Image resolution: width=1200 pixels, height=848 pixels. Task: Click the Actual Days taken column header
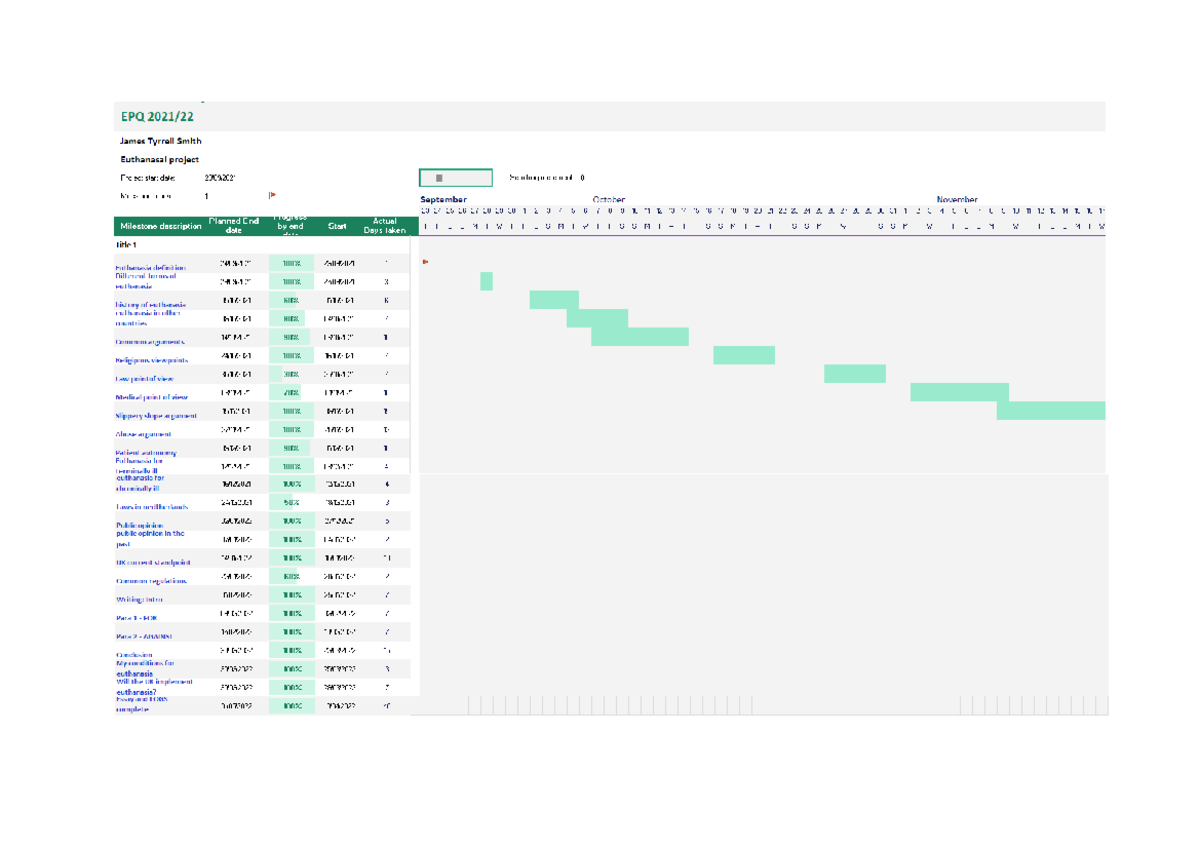[382, 226]
